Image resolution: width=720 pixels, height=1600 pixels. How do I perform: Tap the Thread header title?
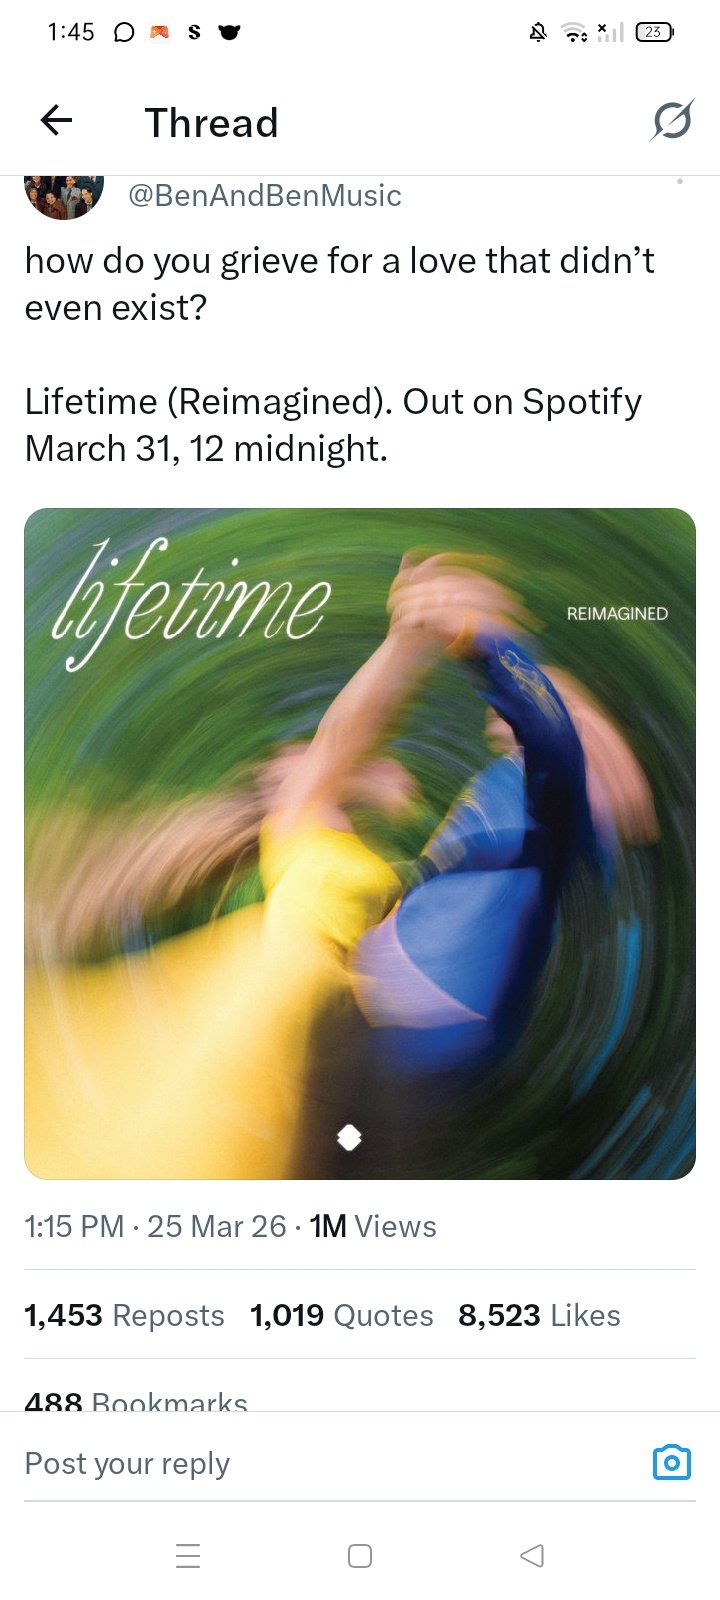212,122
